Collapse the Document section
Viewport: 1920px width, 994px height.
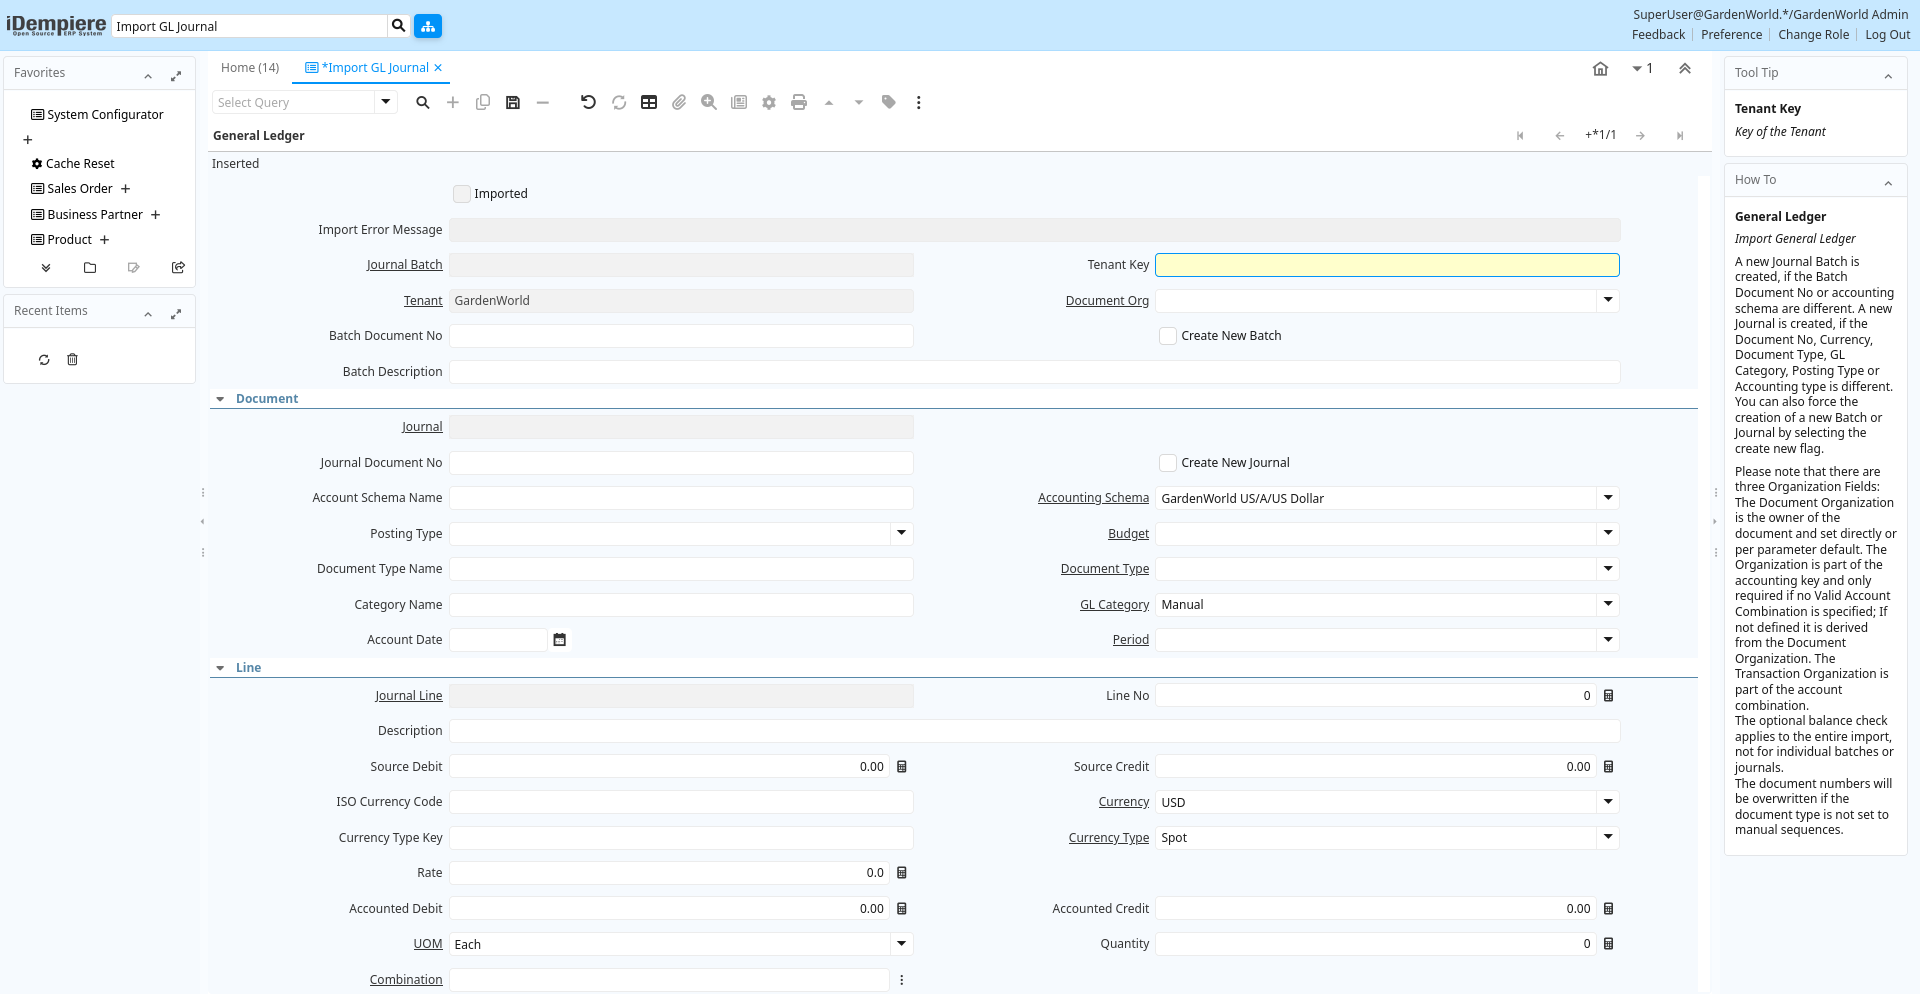tap(221, 399)
